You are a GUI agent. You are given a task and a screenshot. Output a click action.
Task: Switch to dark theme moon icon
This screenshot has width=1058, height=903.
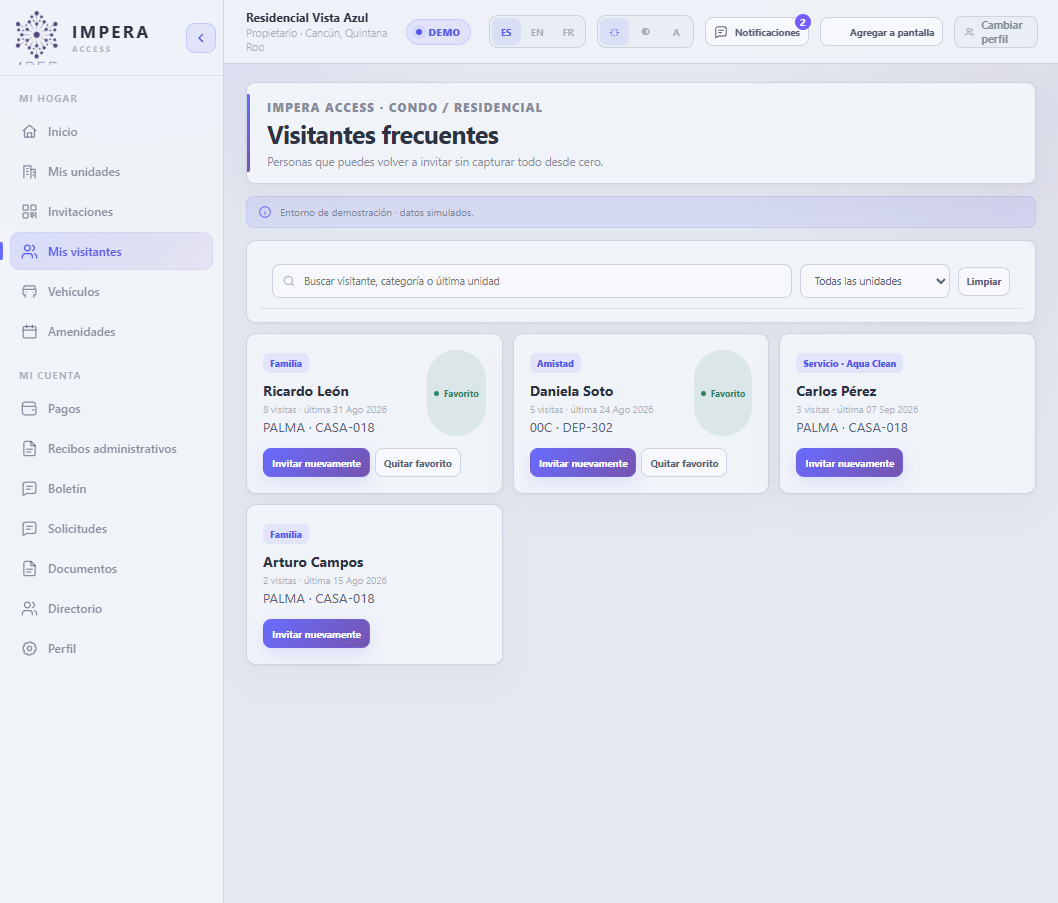(646, 32)
